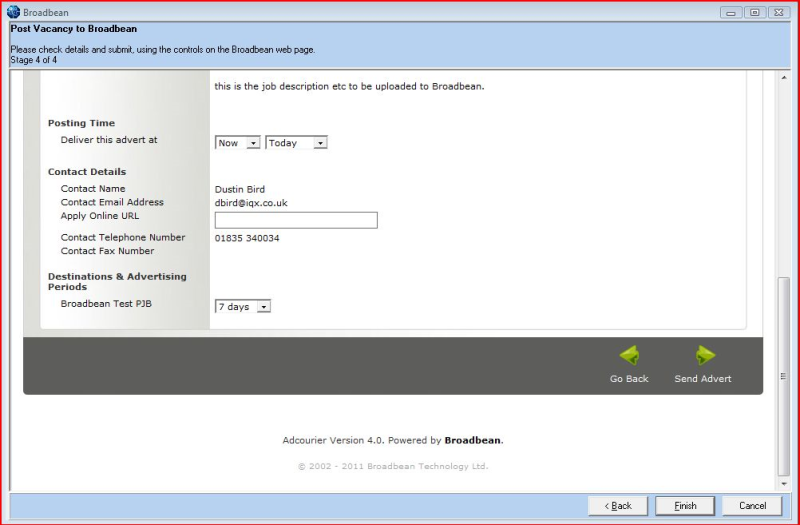The image size is (800, 525).
Task: Click the job description text line
Action: (x=349, y=86)
